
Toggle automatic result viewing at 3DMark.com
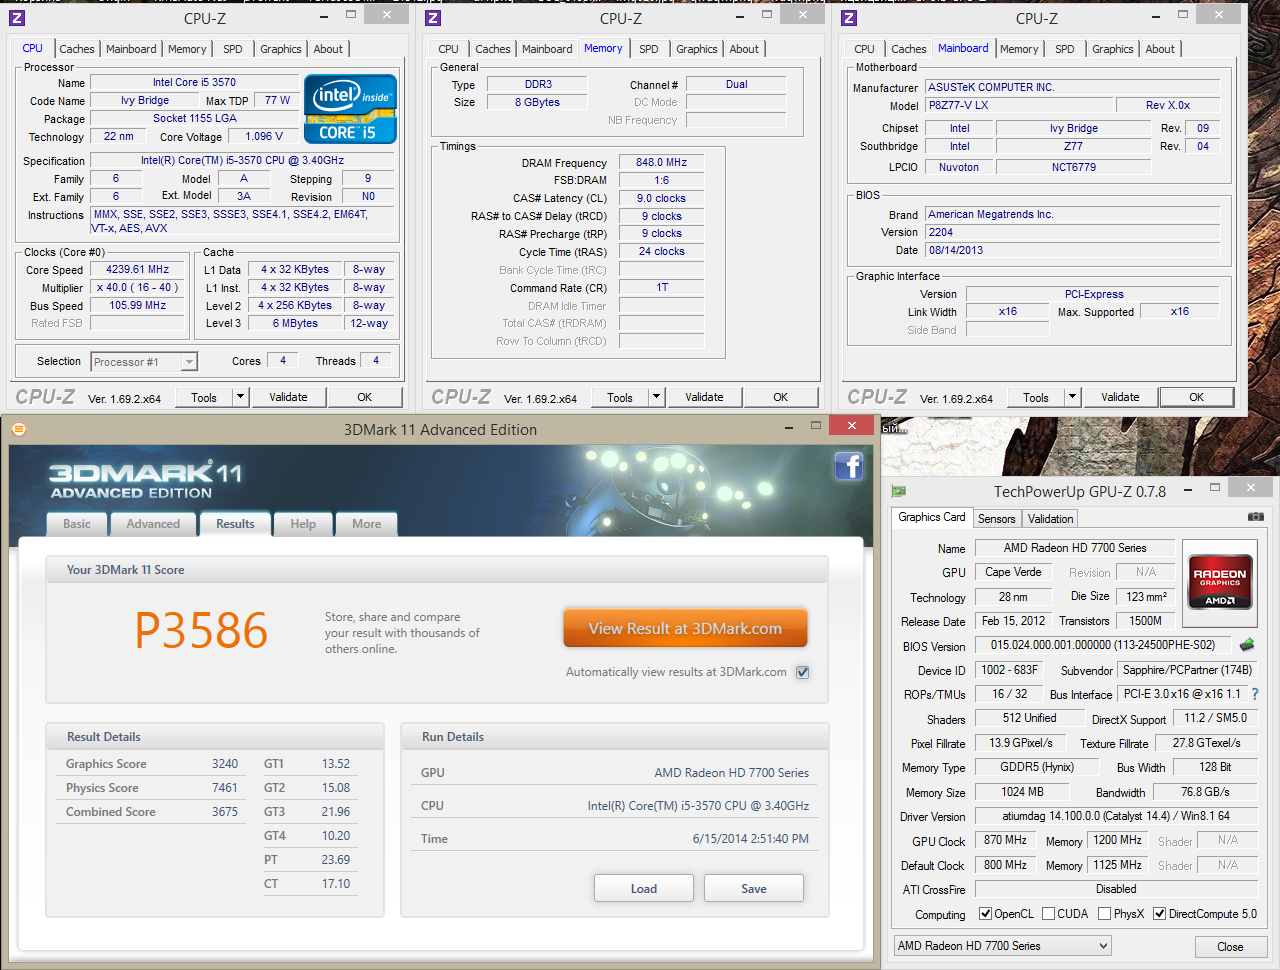pos(802,672)
